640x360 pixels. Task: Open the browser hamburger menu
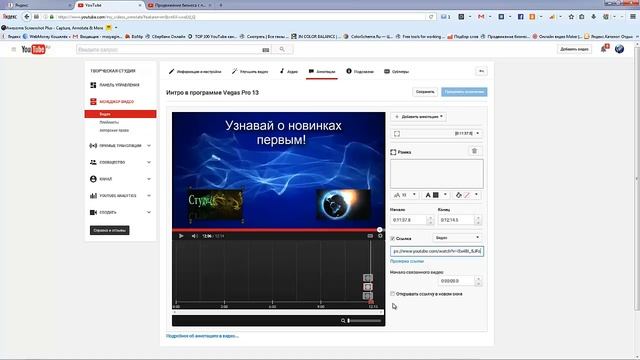(x=633, y=17)
